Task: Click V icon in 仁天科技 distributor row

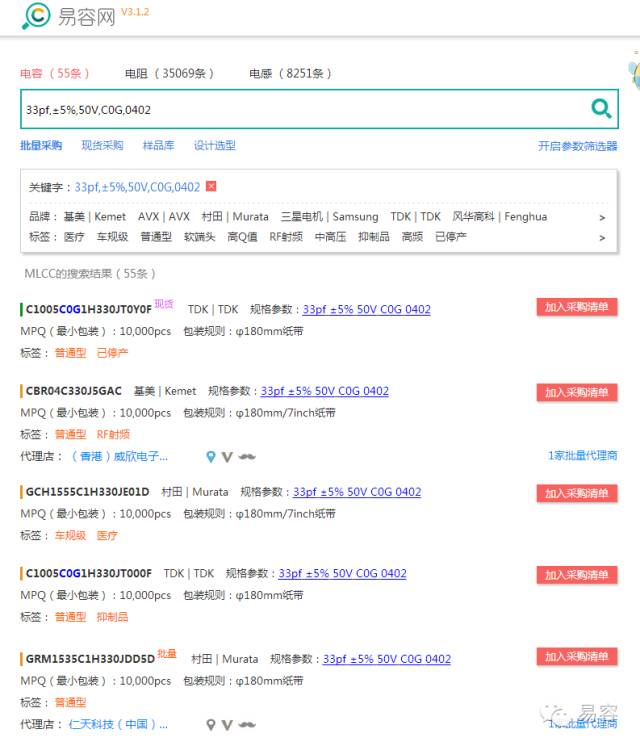Action: coord(227,725)
